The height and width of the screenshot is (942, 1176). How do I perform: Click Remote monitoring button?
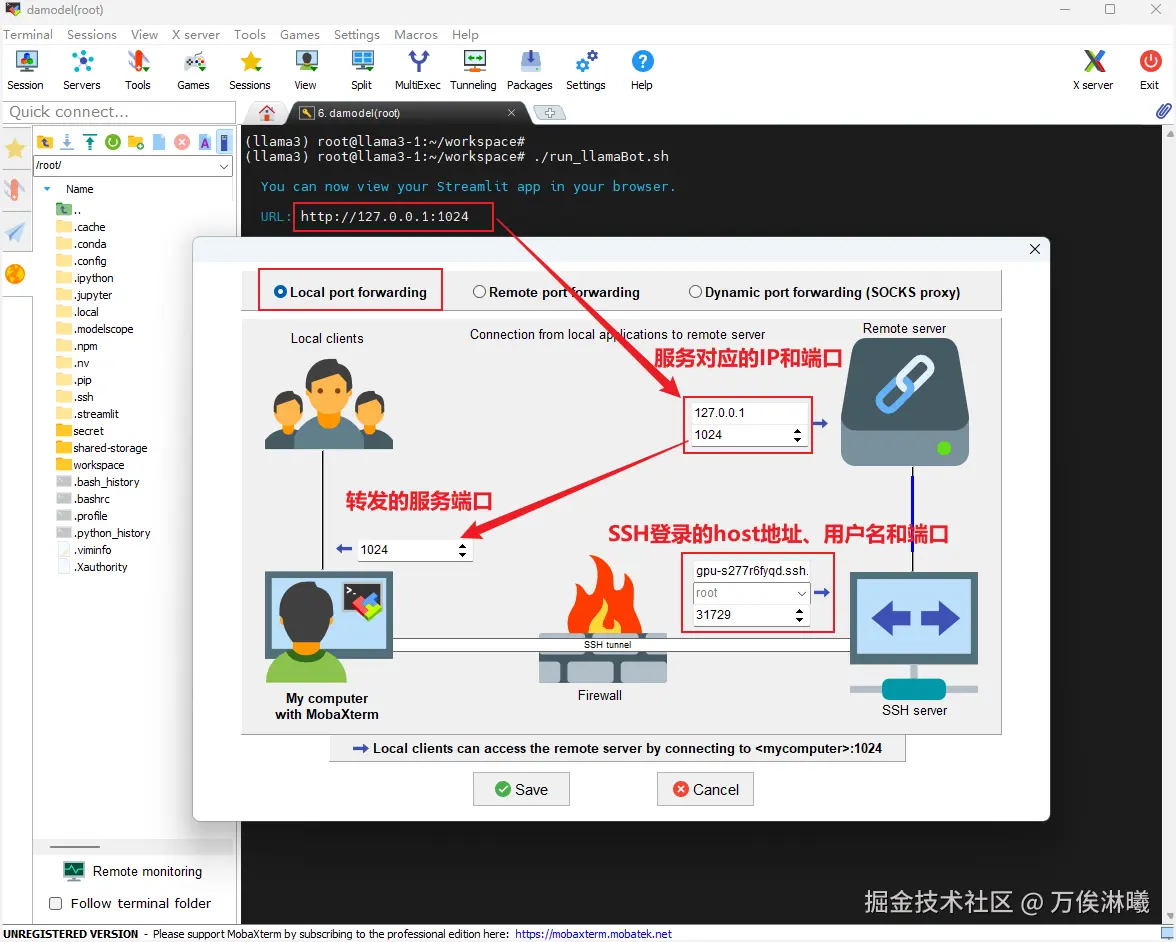tap(133, 871)
